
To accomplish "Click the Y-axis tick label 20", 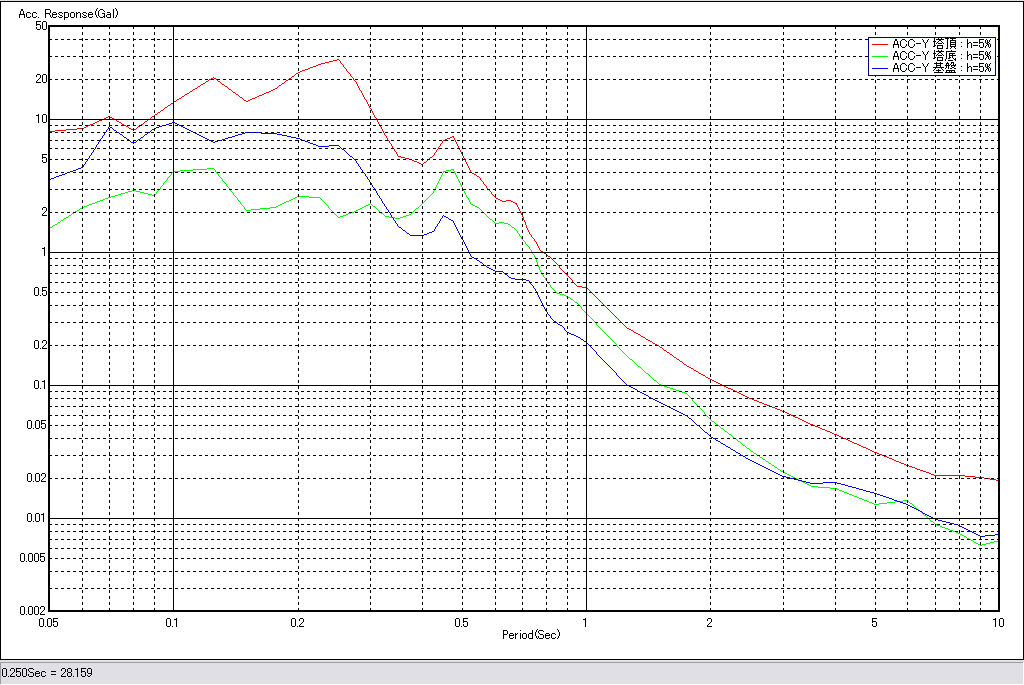I will [41, 79].
